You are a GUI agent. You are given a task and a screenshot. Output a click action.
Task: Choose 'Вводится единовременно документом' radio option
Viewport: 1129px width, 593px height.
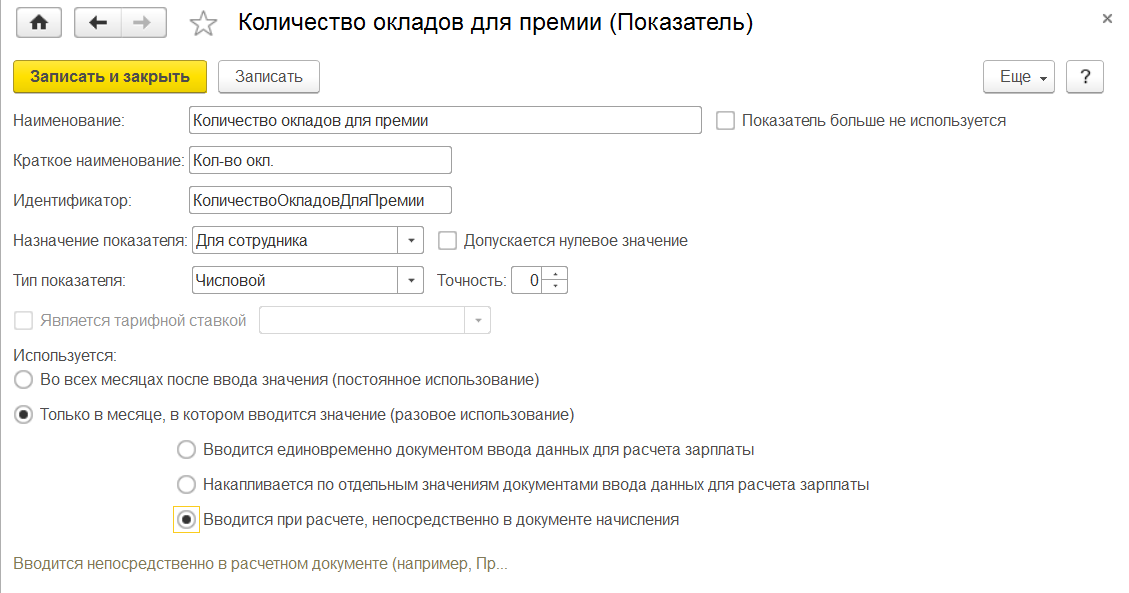pos(186,449)
